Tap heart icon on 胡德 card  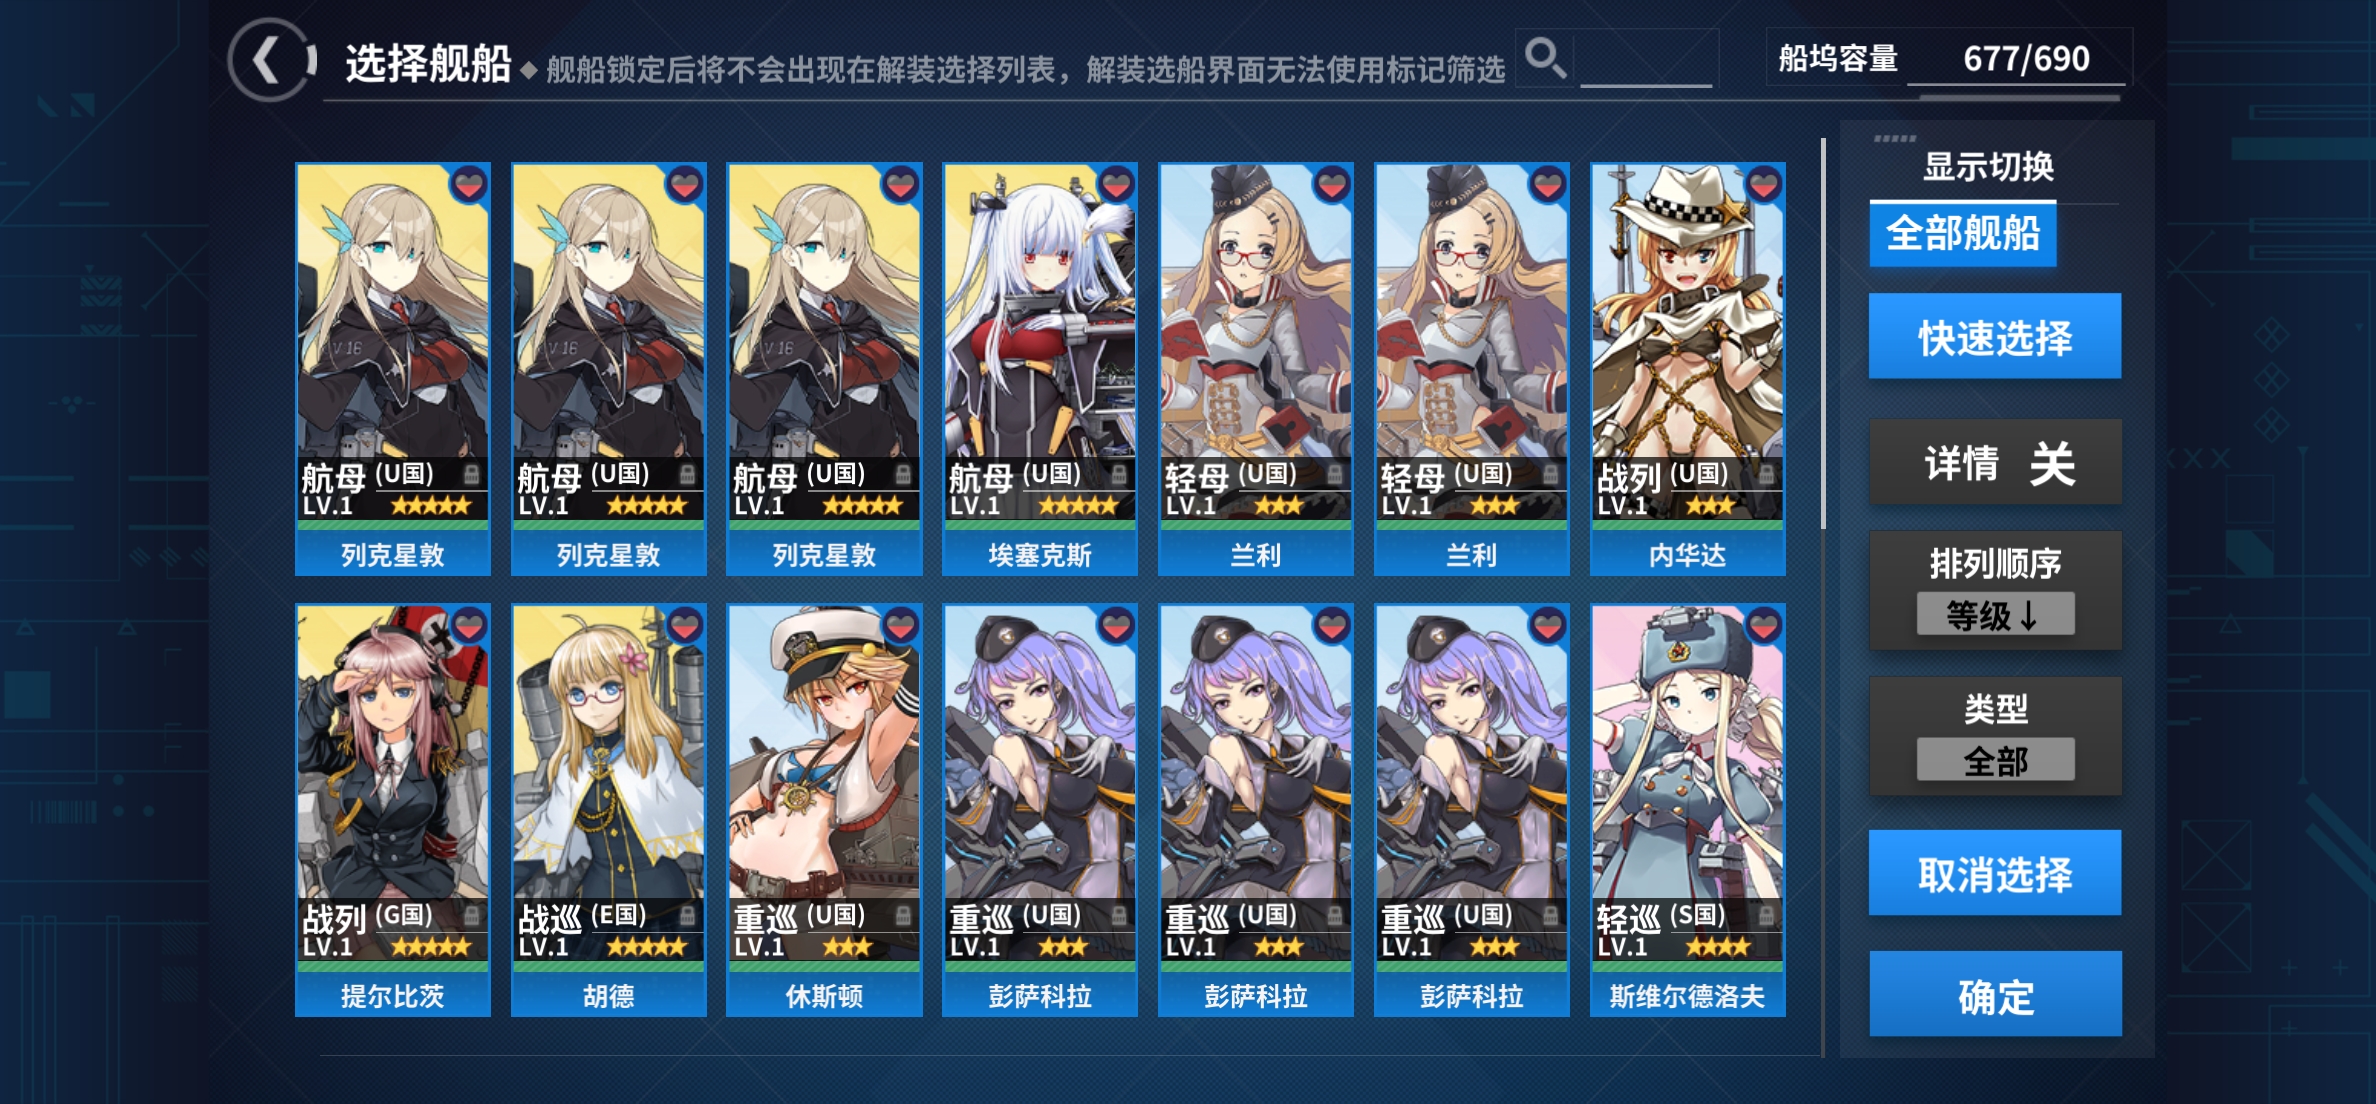[x=685, y=626]
